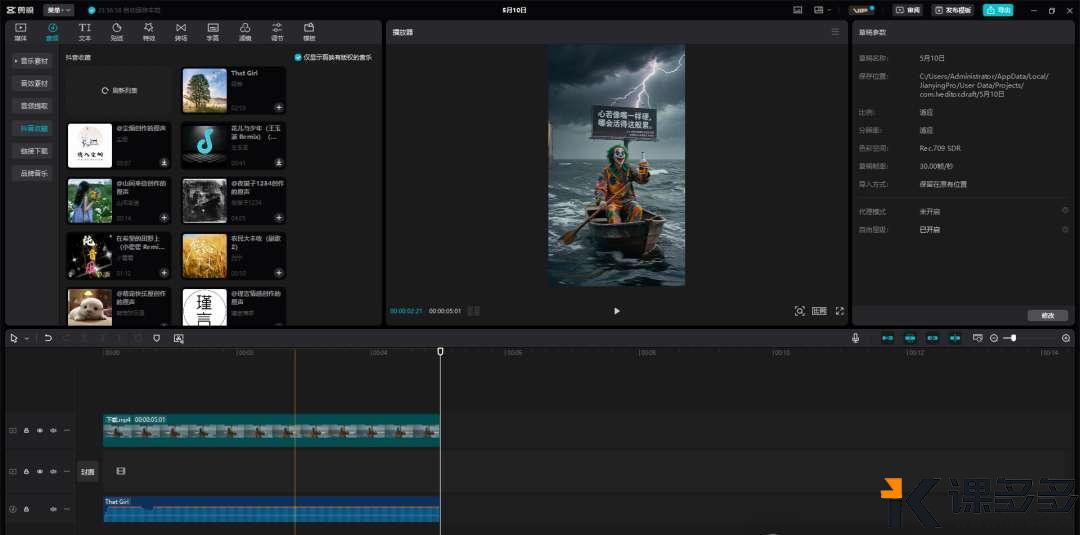
Task: Expand the 音乐素材 sidebar category
Action: pyautogui.click(x=32, y=61)
